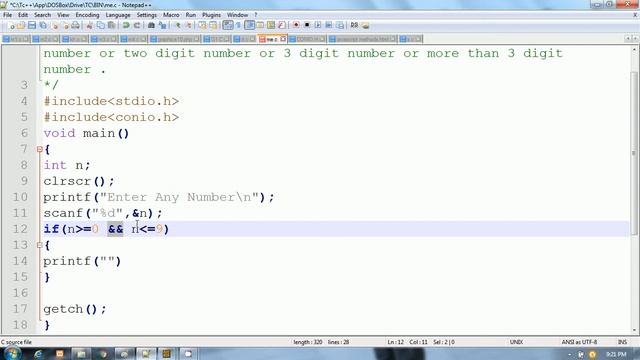Click the vertical scrollbar up arrow
Image resolution: width=640 pixels, height=360 pixels.
[634, 49]
